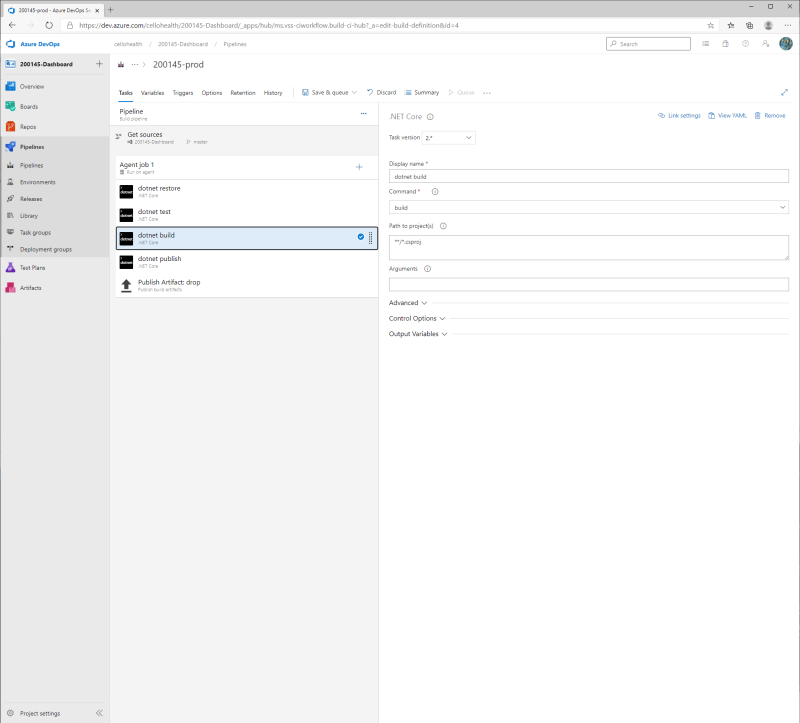Click Link settings
This screenshot has width=800, height=723.
tap(679, 116)
